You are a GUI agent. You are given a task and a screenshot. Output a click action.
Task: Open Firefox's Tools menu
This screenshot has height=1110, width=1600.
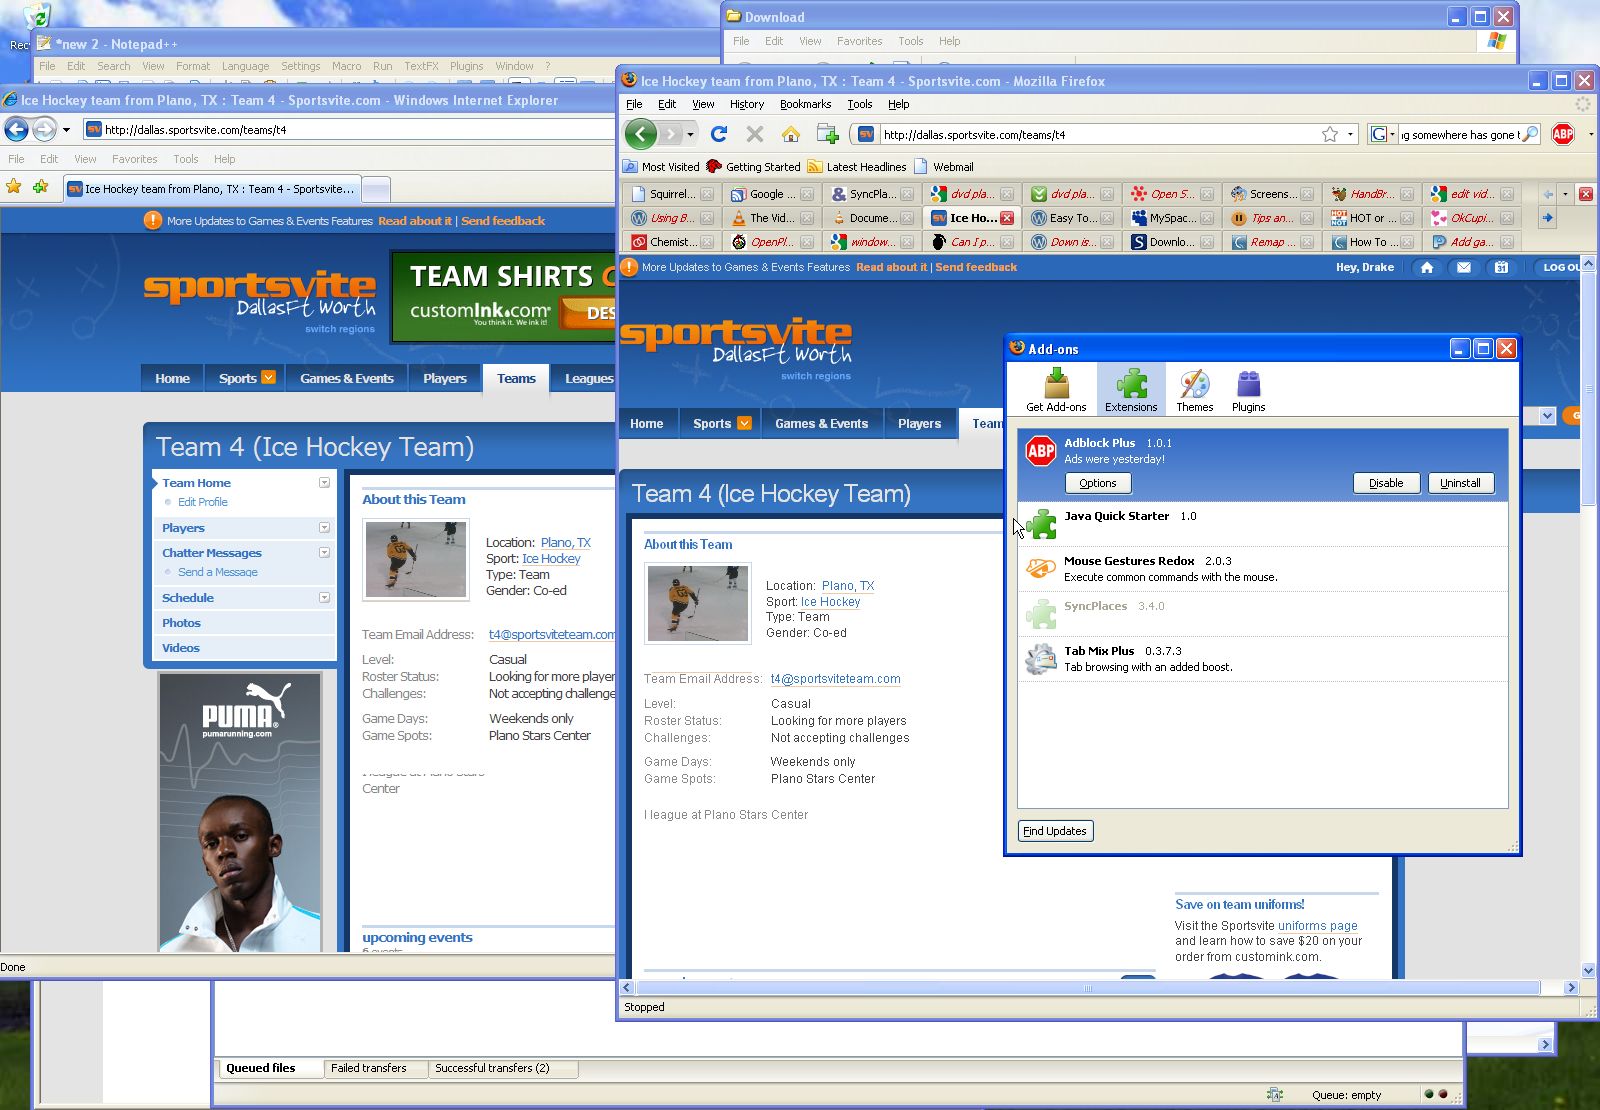coord(860,104)
